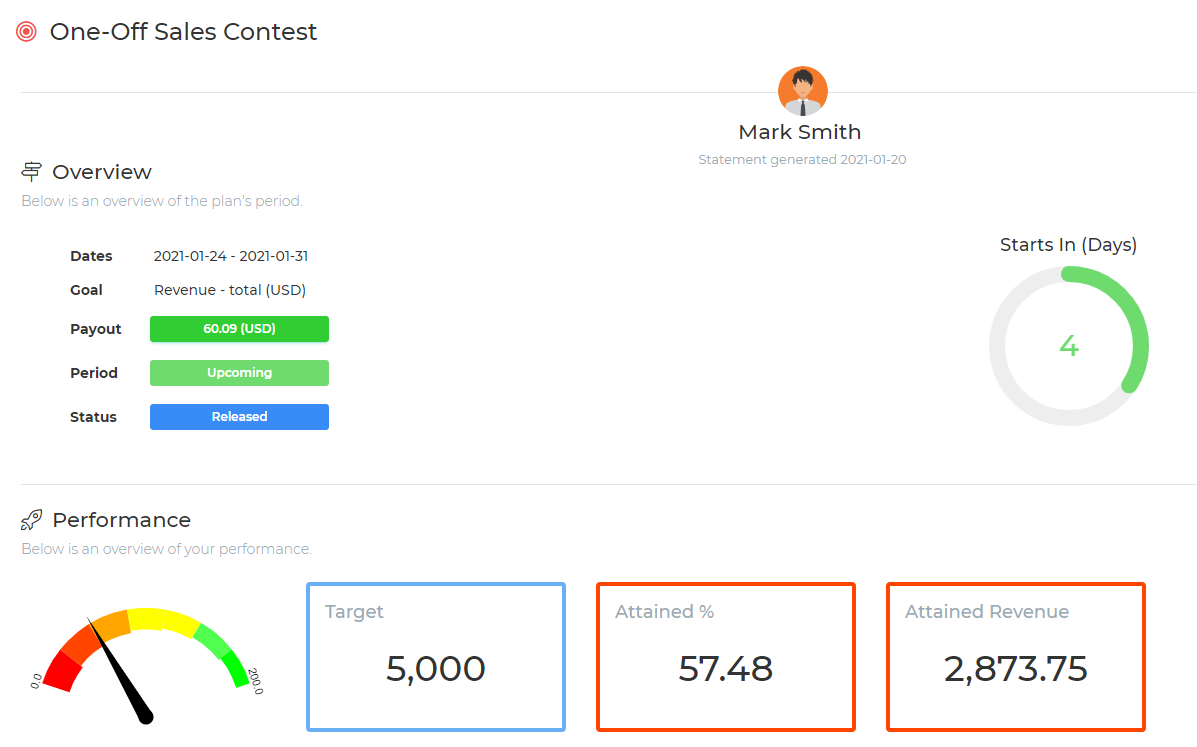Click the One-Off Sales Contest title
This screenshot has height=747, width=1197.
(x=183, y=32)
